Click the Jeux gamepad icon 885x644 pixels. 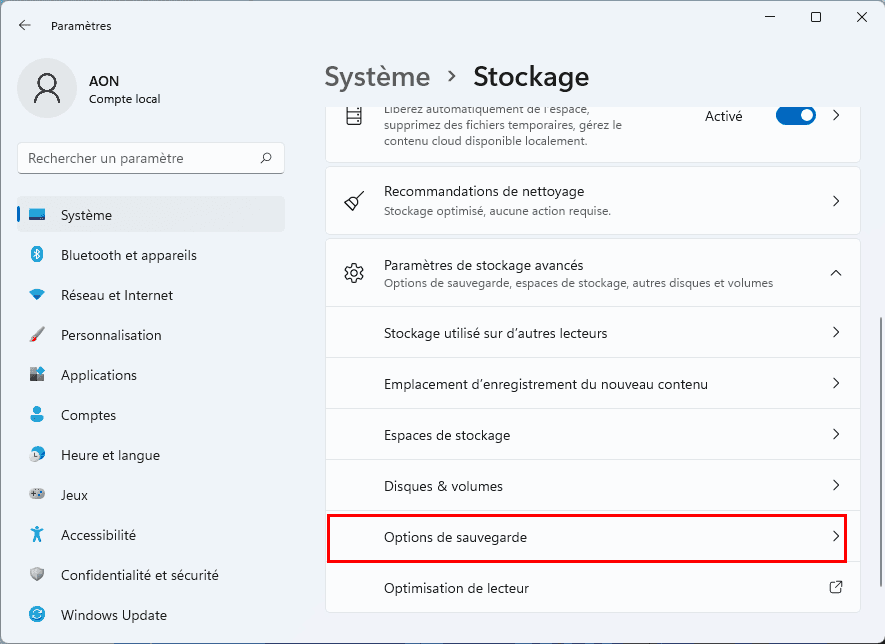(x=37, y=495)
